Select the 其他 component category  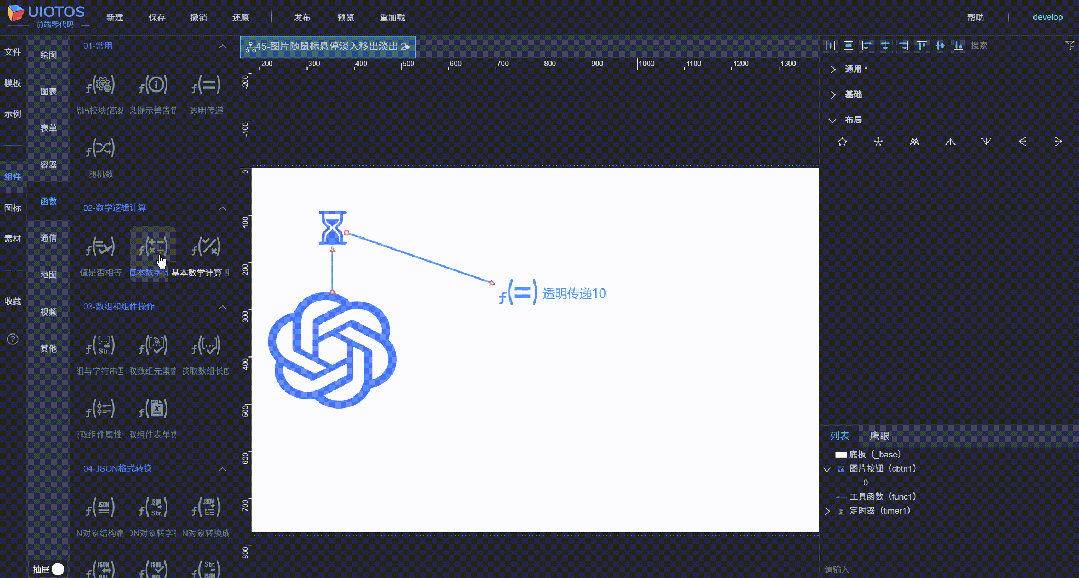coord(49,349)
